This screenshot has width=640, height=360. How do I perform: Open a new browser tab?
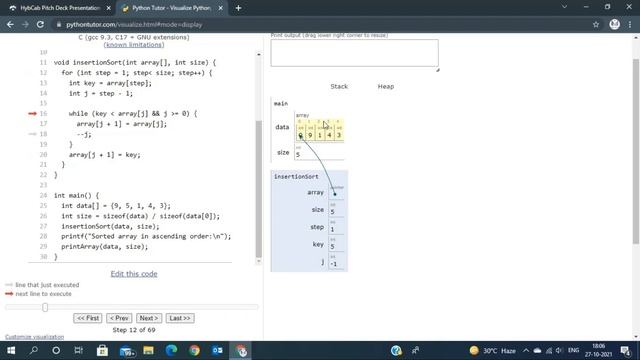[x=238, y=8]
